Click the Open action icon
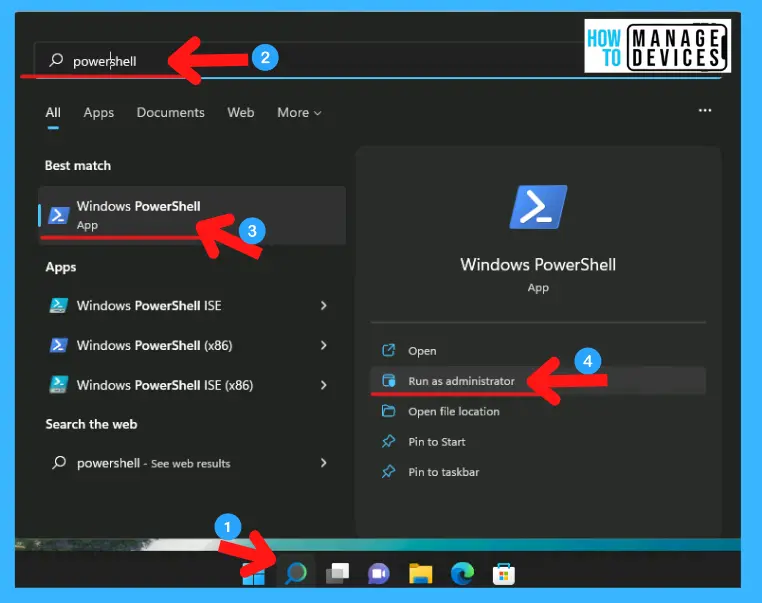The height and width of the screenshot is (603, 762). 388,350
